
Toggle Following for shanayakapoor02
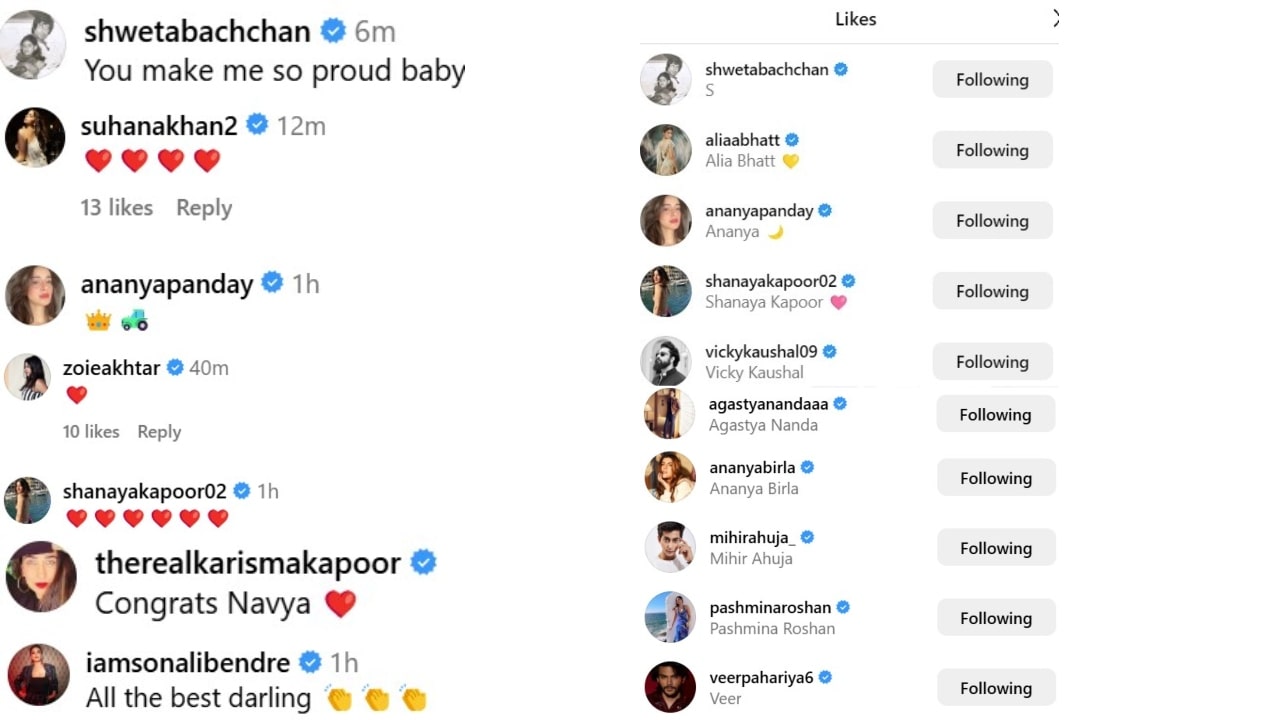pyautogui.click(x=991, y=291)
